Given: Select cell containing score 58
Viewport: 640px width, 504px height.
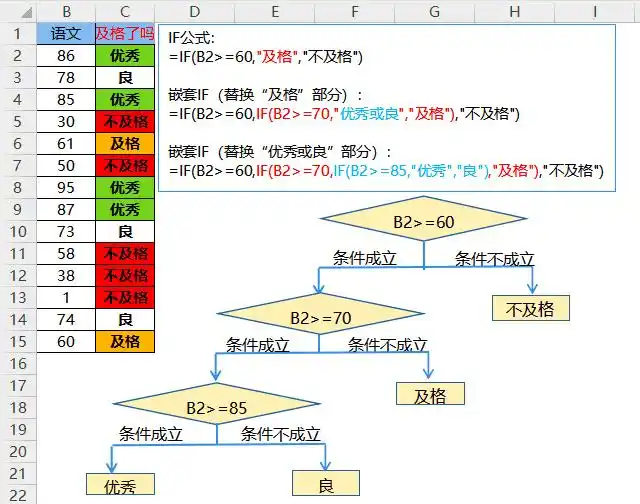Looking at the screenshot, I should (66, 254).
